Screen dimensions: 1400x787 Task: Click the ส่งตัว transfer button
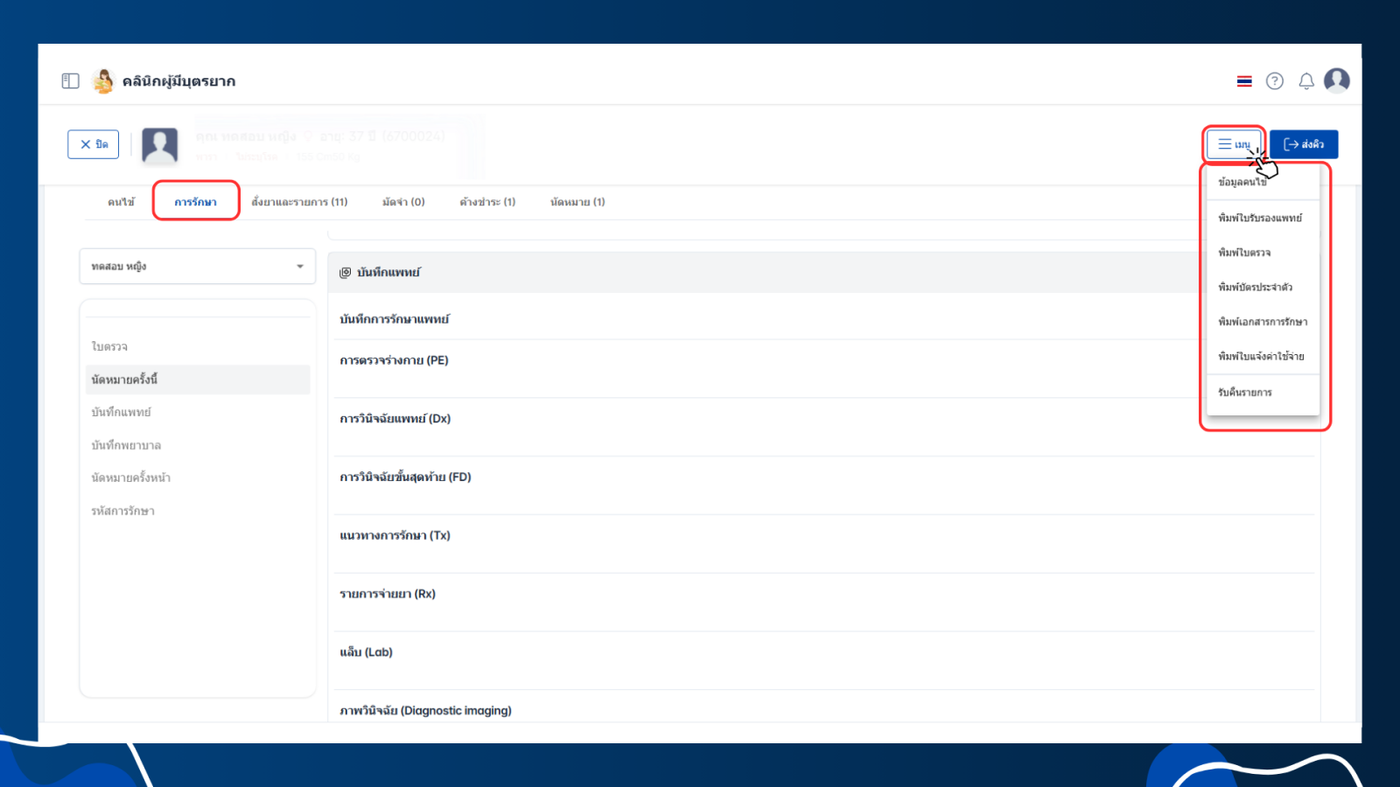coord(1304,145)
